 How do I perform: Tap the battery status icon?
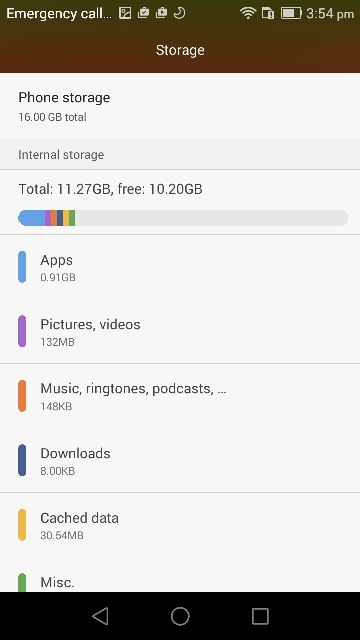pyautogui.click(x=291, y=13)
